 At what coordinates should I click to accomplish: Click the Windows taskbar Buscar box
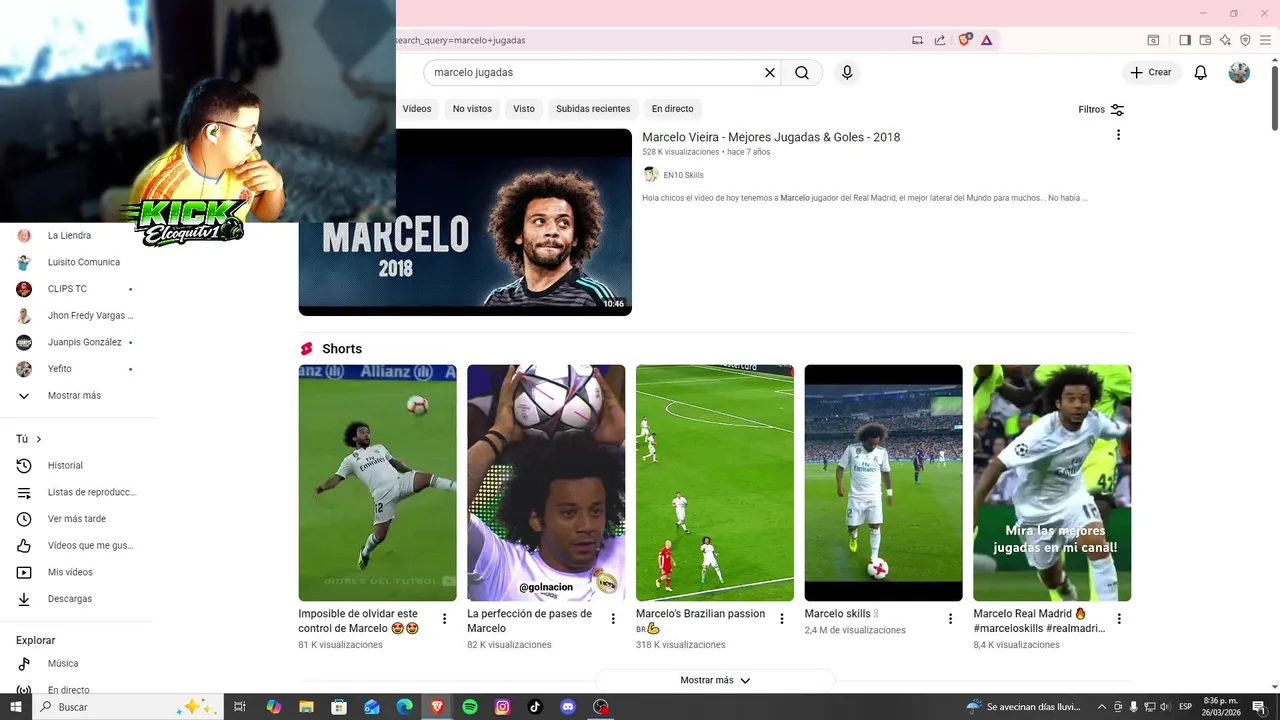129,707
